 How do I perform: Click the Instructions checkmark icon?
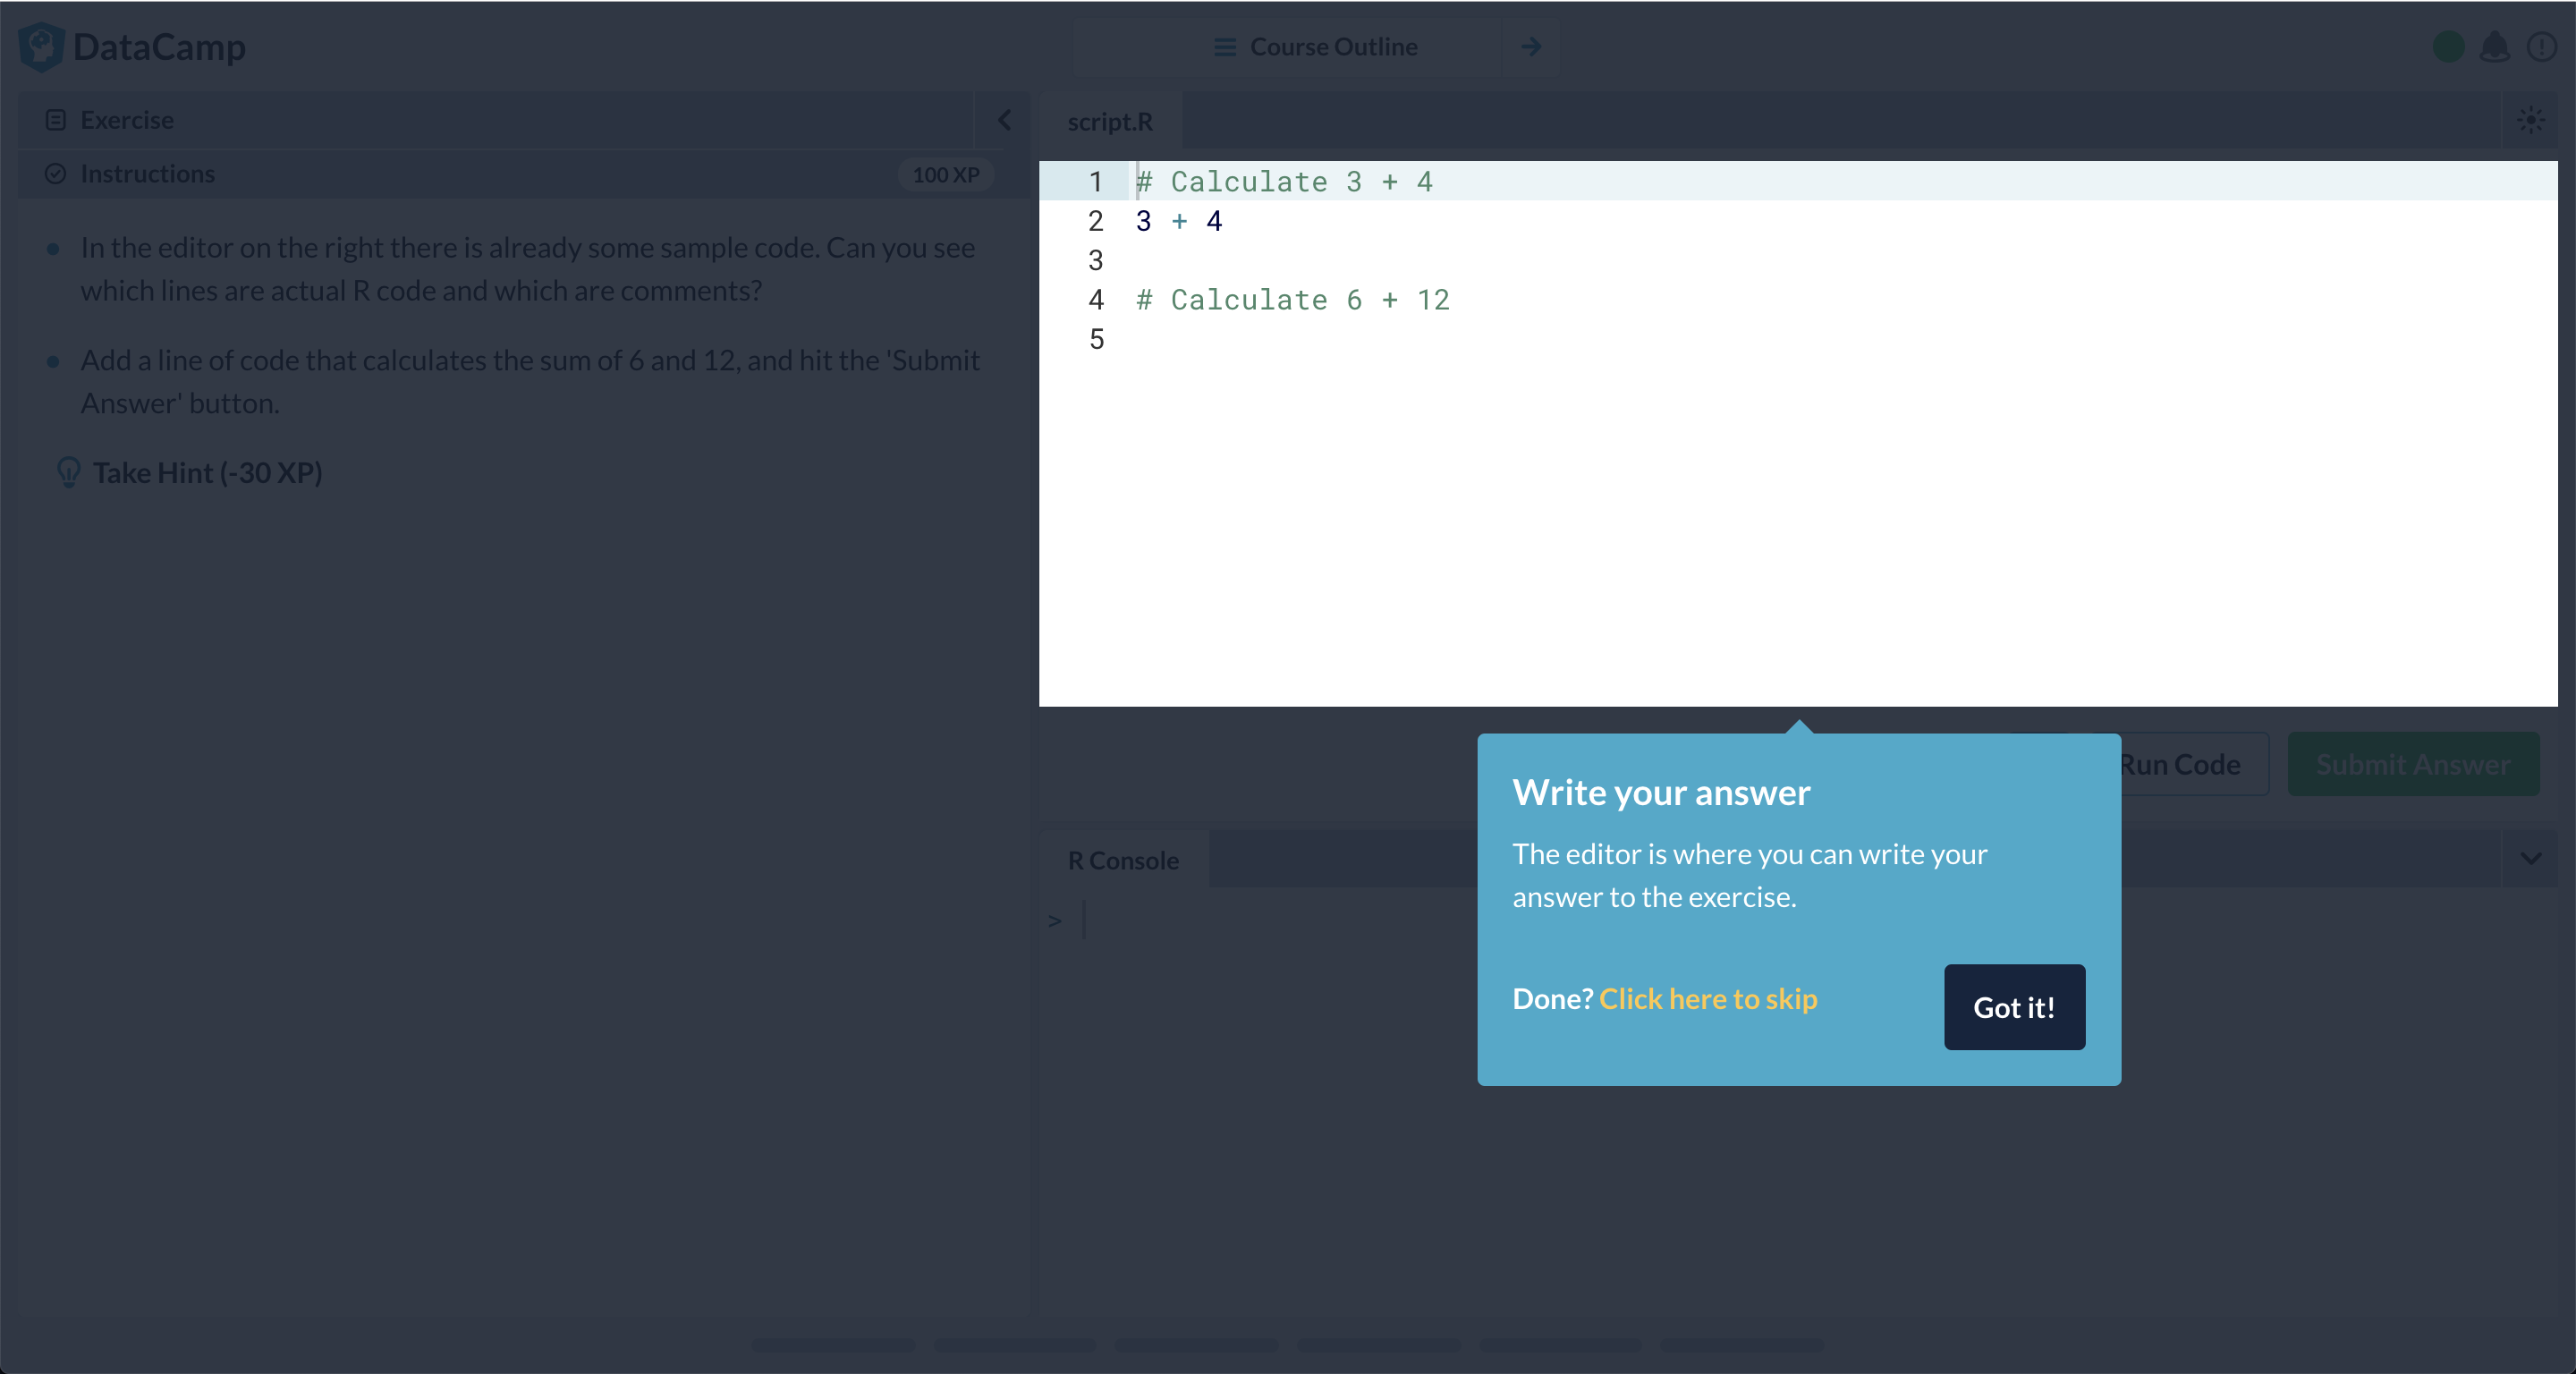click(56, 174)
